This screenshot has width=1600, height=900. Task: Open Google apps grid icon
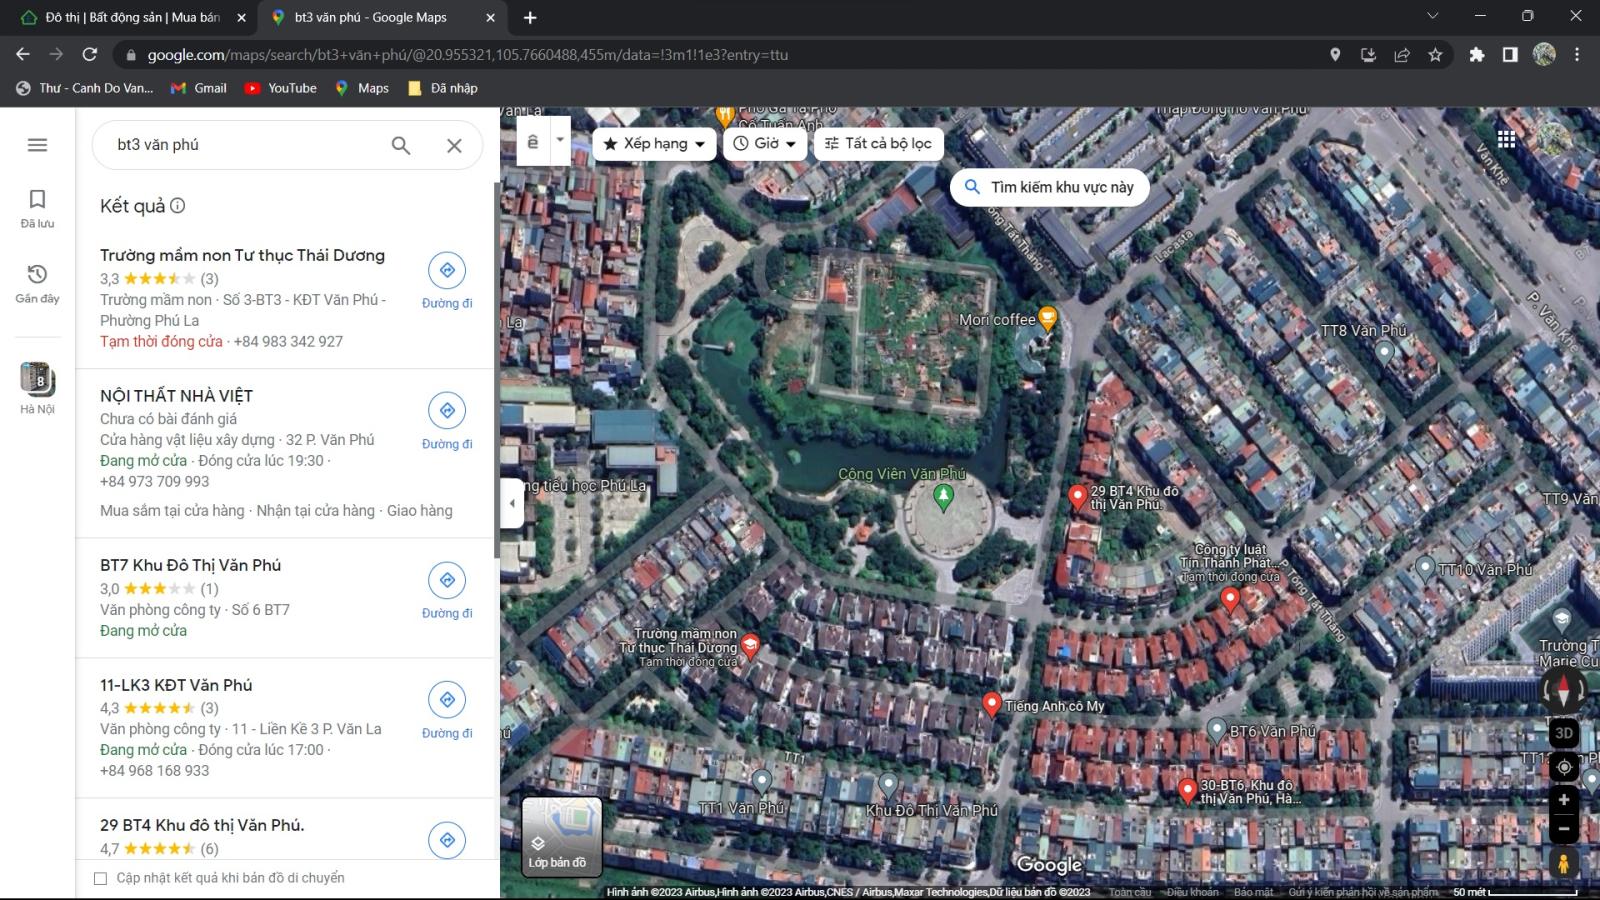click(x=1506, y=139)
